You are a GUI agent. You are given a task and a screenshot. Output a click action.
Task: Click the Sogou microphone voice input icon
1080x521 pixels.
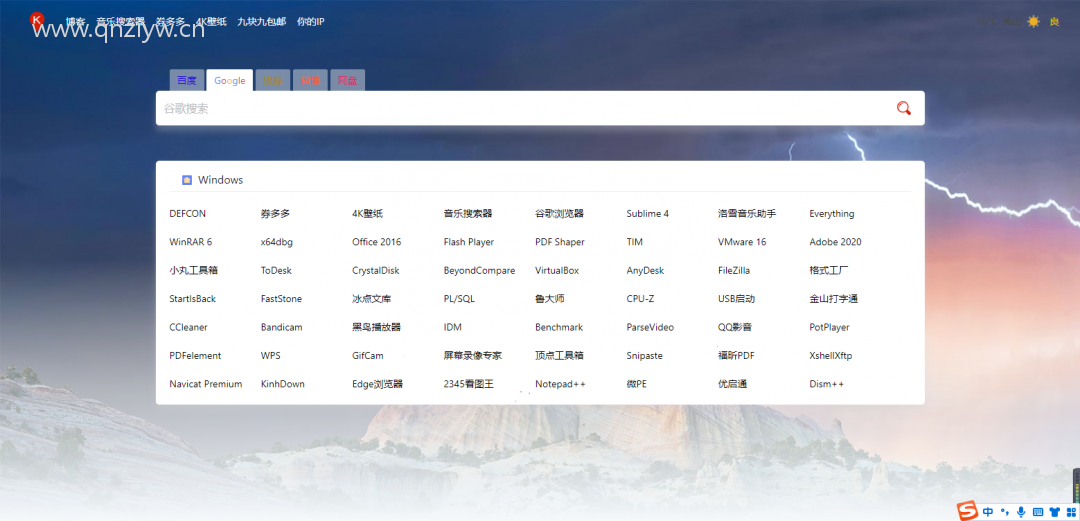pyautogui.click(x=1021, y=512)
